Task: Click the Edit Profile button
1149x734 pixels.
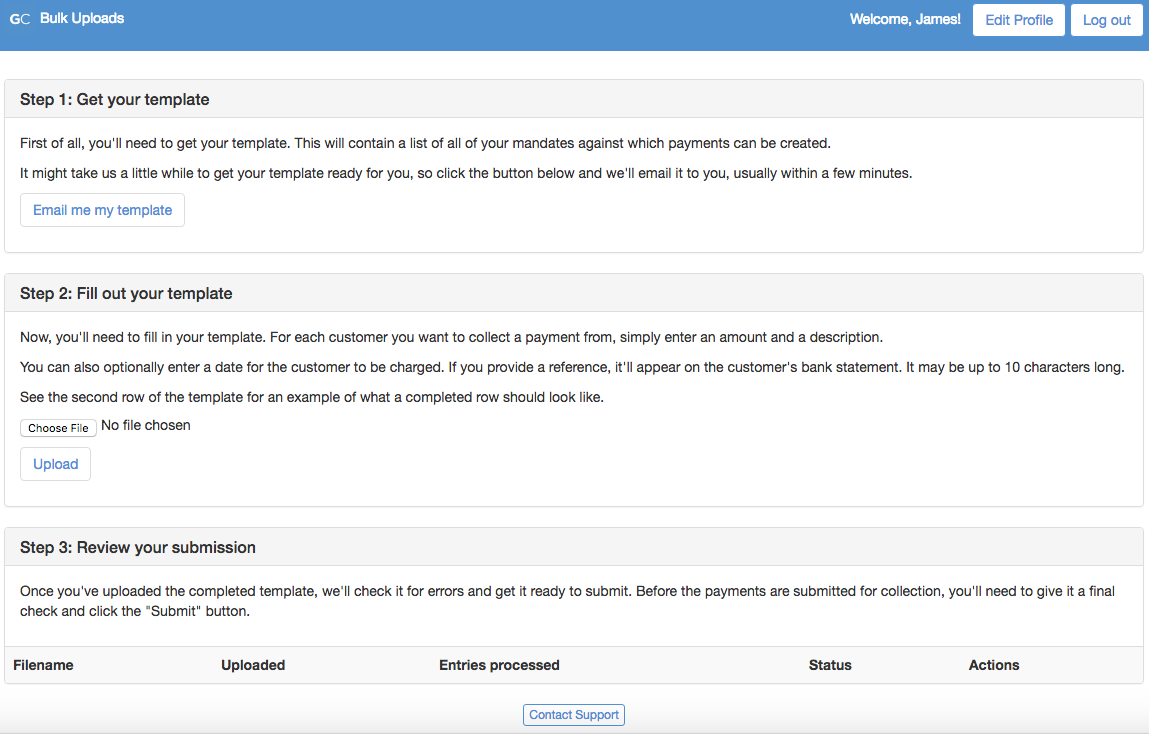Action: click(1019, 20)
